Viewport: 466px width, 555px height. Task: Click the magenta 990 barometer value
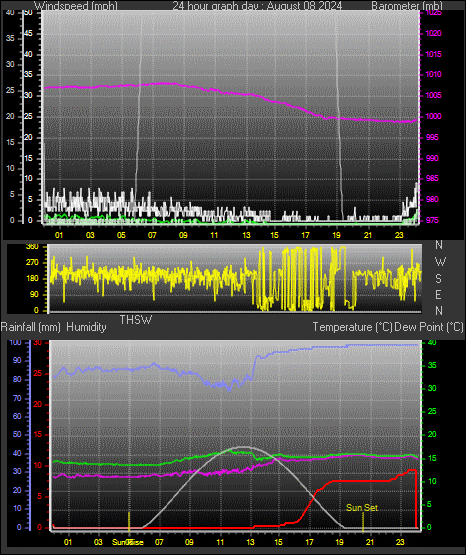[432, 158]
